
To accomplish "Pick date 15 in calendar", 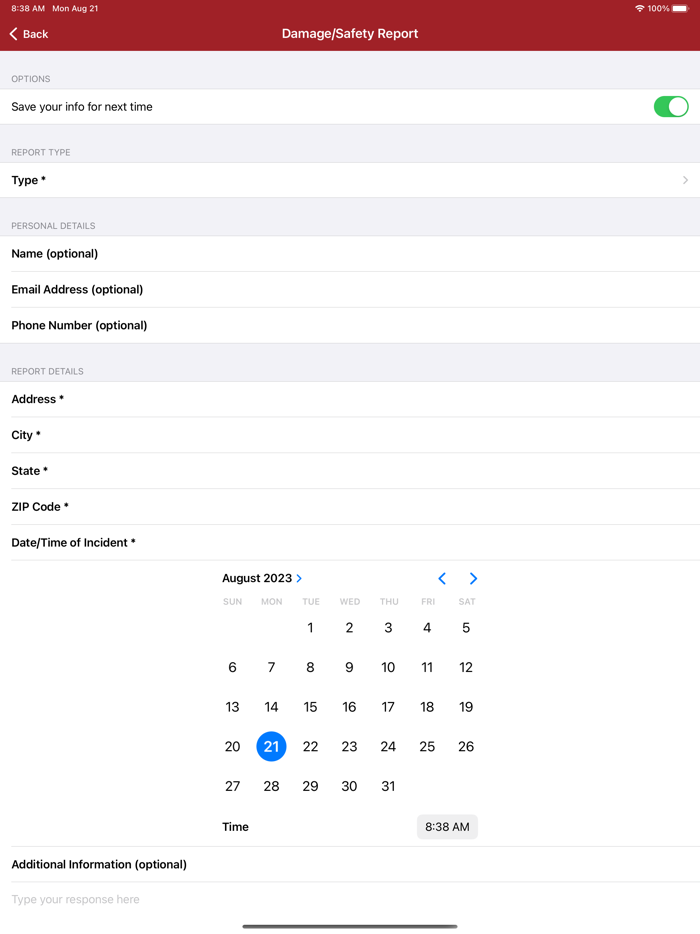I will 310,707.
